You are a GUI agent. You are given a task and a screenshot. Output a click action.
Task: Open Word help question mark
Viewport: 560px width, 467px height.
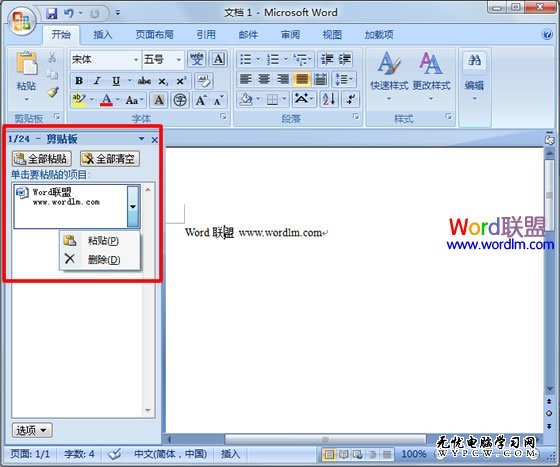tap(547, 35)
